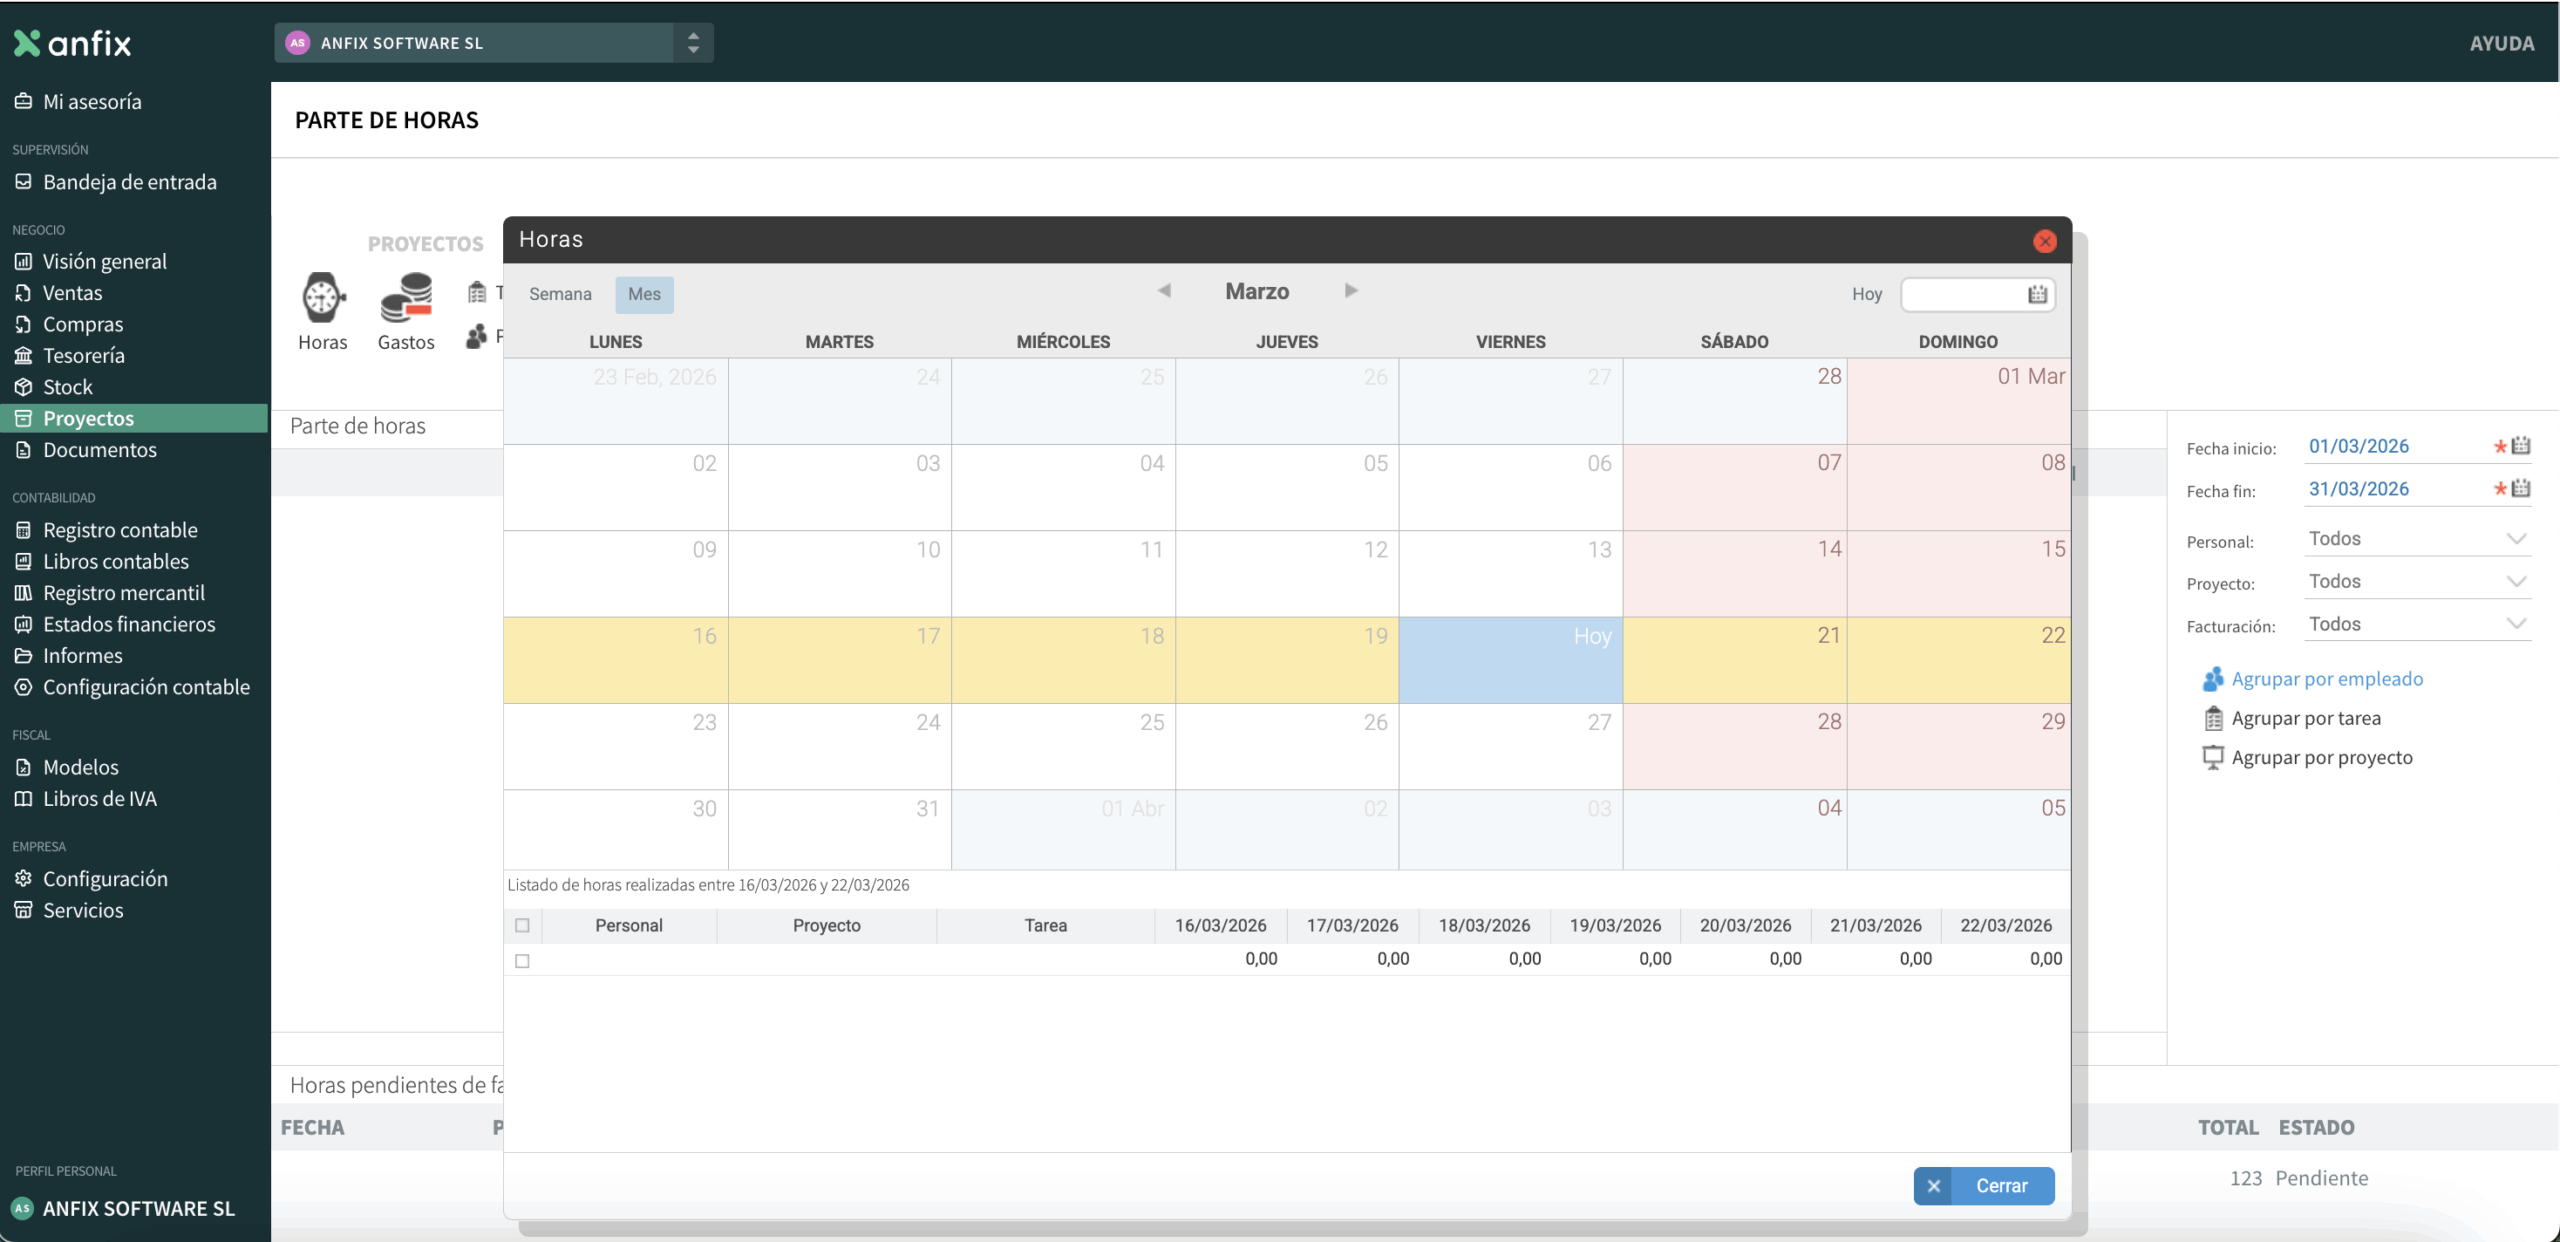The width and height of the screenshot is (2560, 1242).
Task: Open Fecha inicio calendar picker icon
Action: pos(2521,446)
